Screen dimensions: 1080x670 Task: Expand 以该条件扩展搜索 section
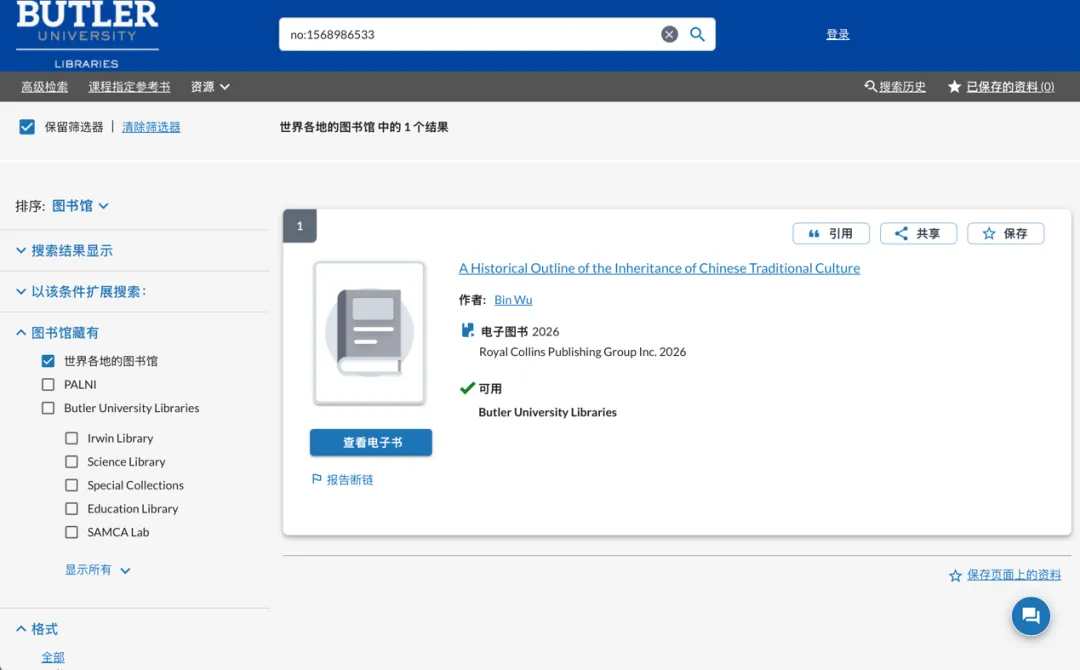coord(81,292)
